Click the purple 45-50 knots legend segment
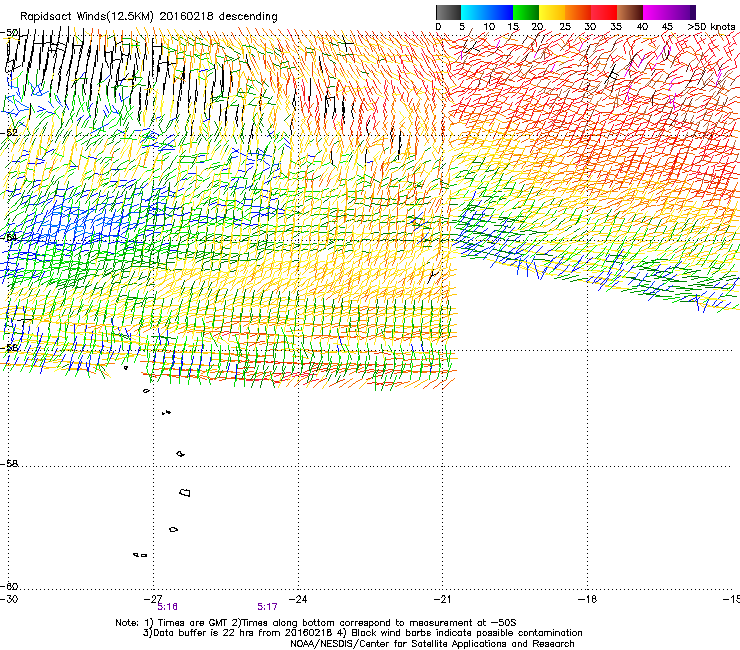The height and width of the screenshot is (650, 740). click(x=682, y=12)
